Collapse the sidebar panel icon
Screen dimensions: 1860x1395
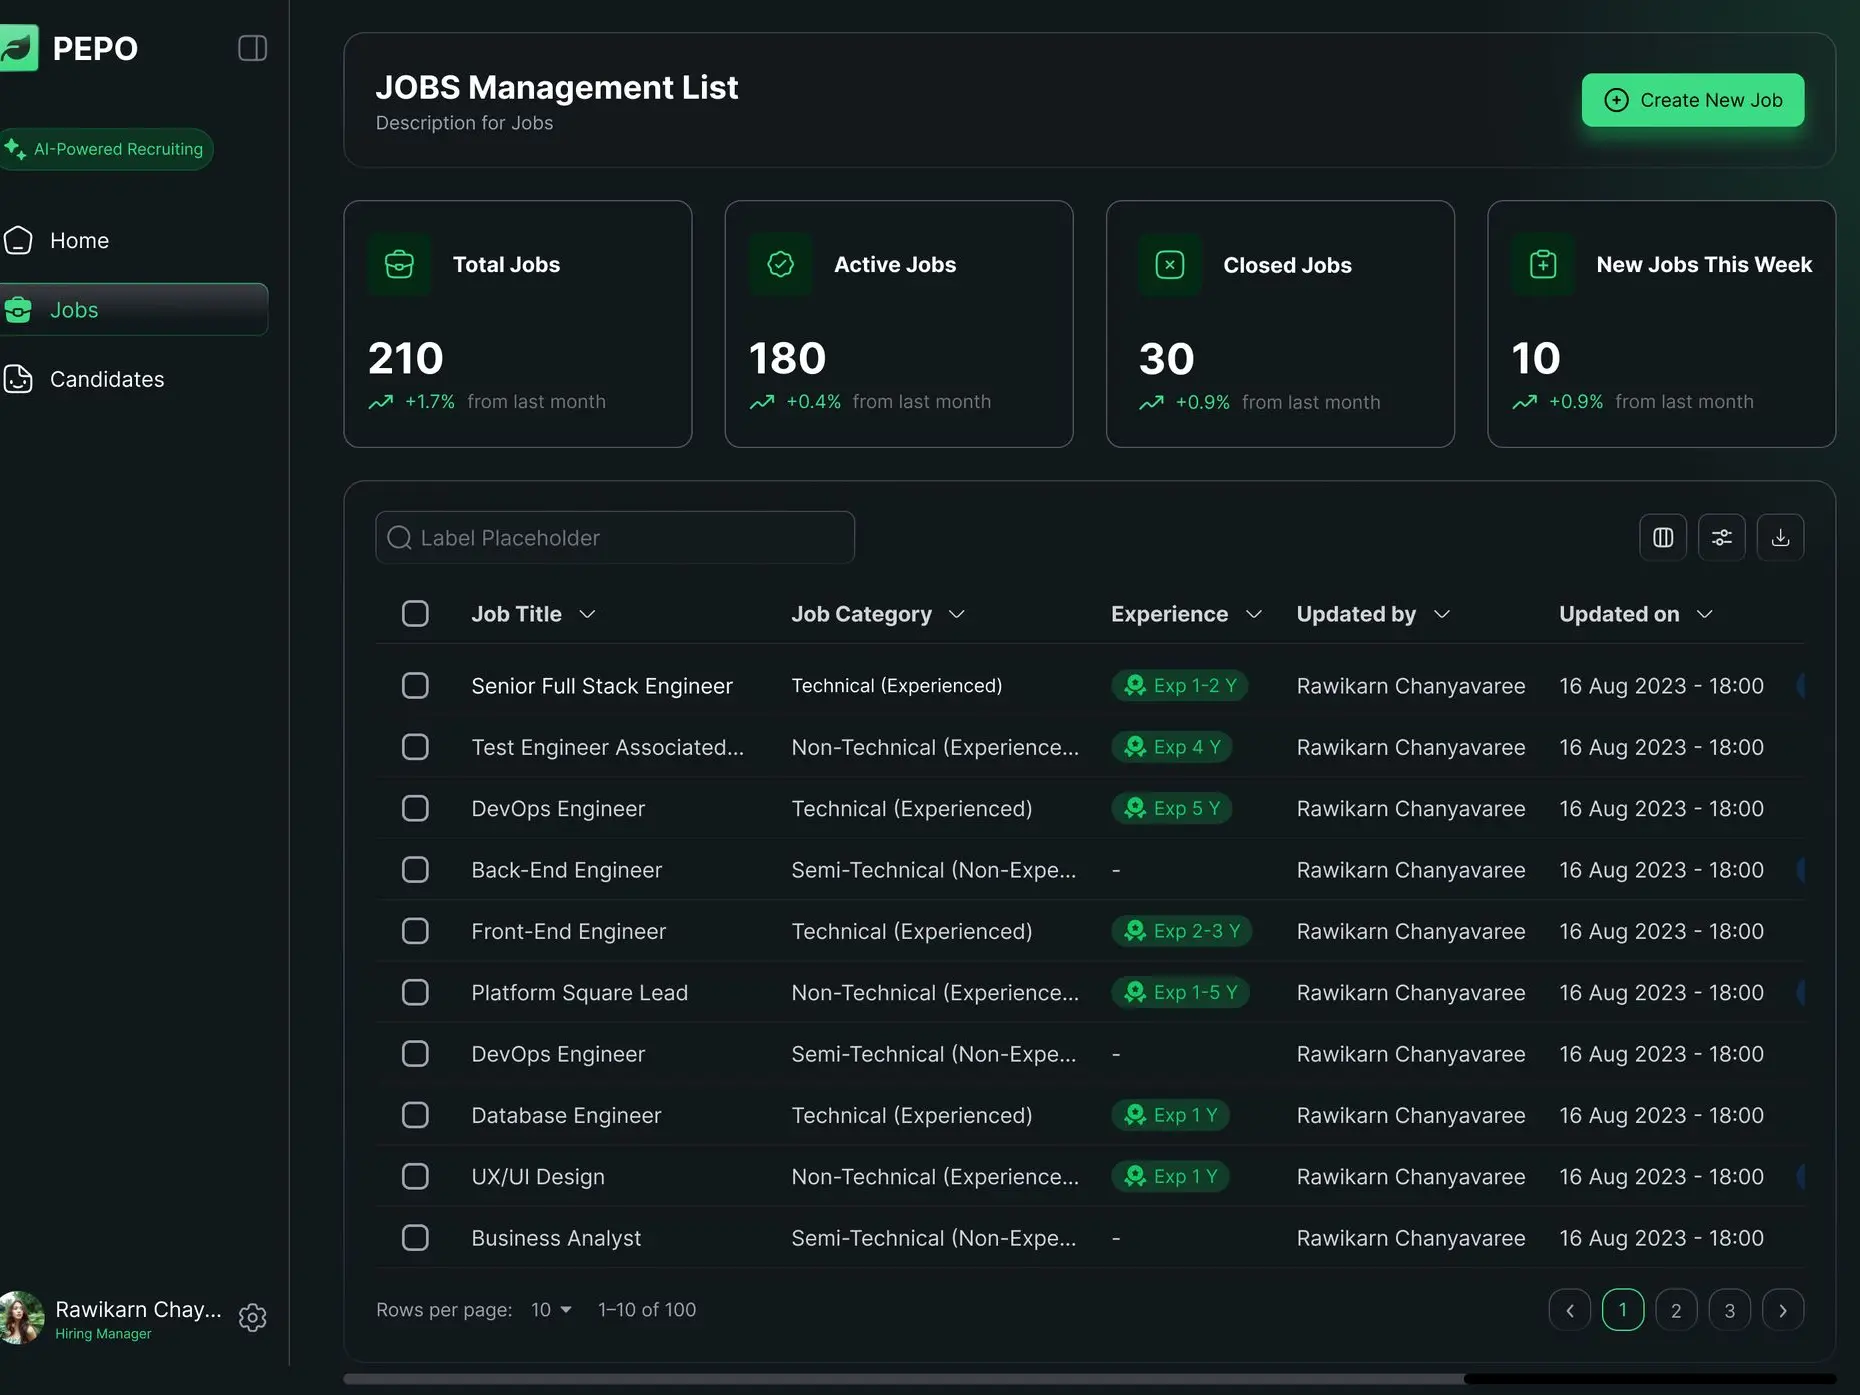[252, 48]
